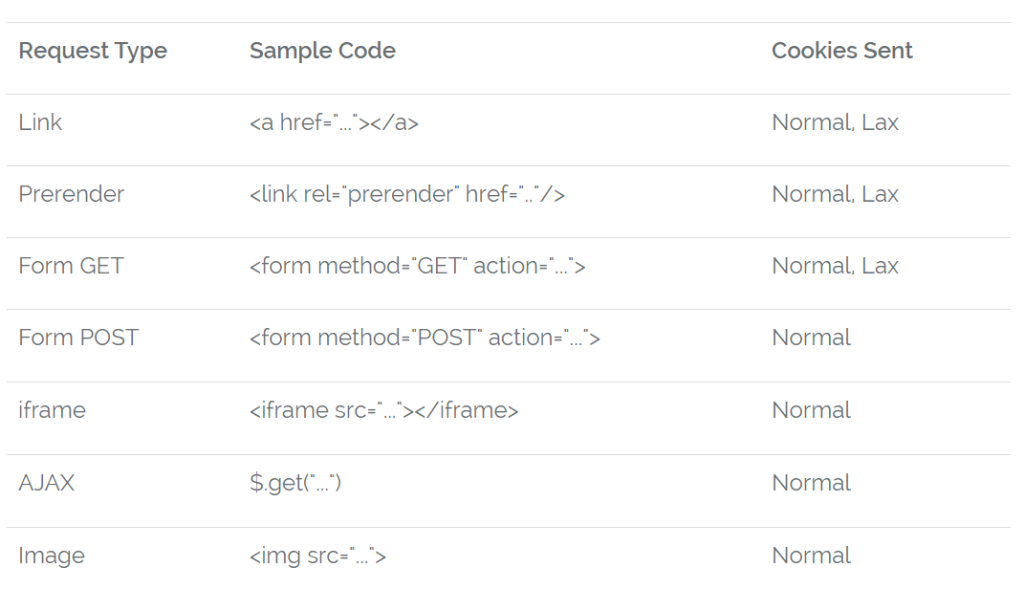Select the Image request type cell
Image resolution: width=1024 pixels, height=611 pixels.
tap(52, 556)
